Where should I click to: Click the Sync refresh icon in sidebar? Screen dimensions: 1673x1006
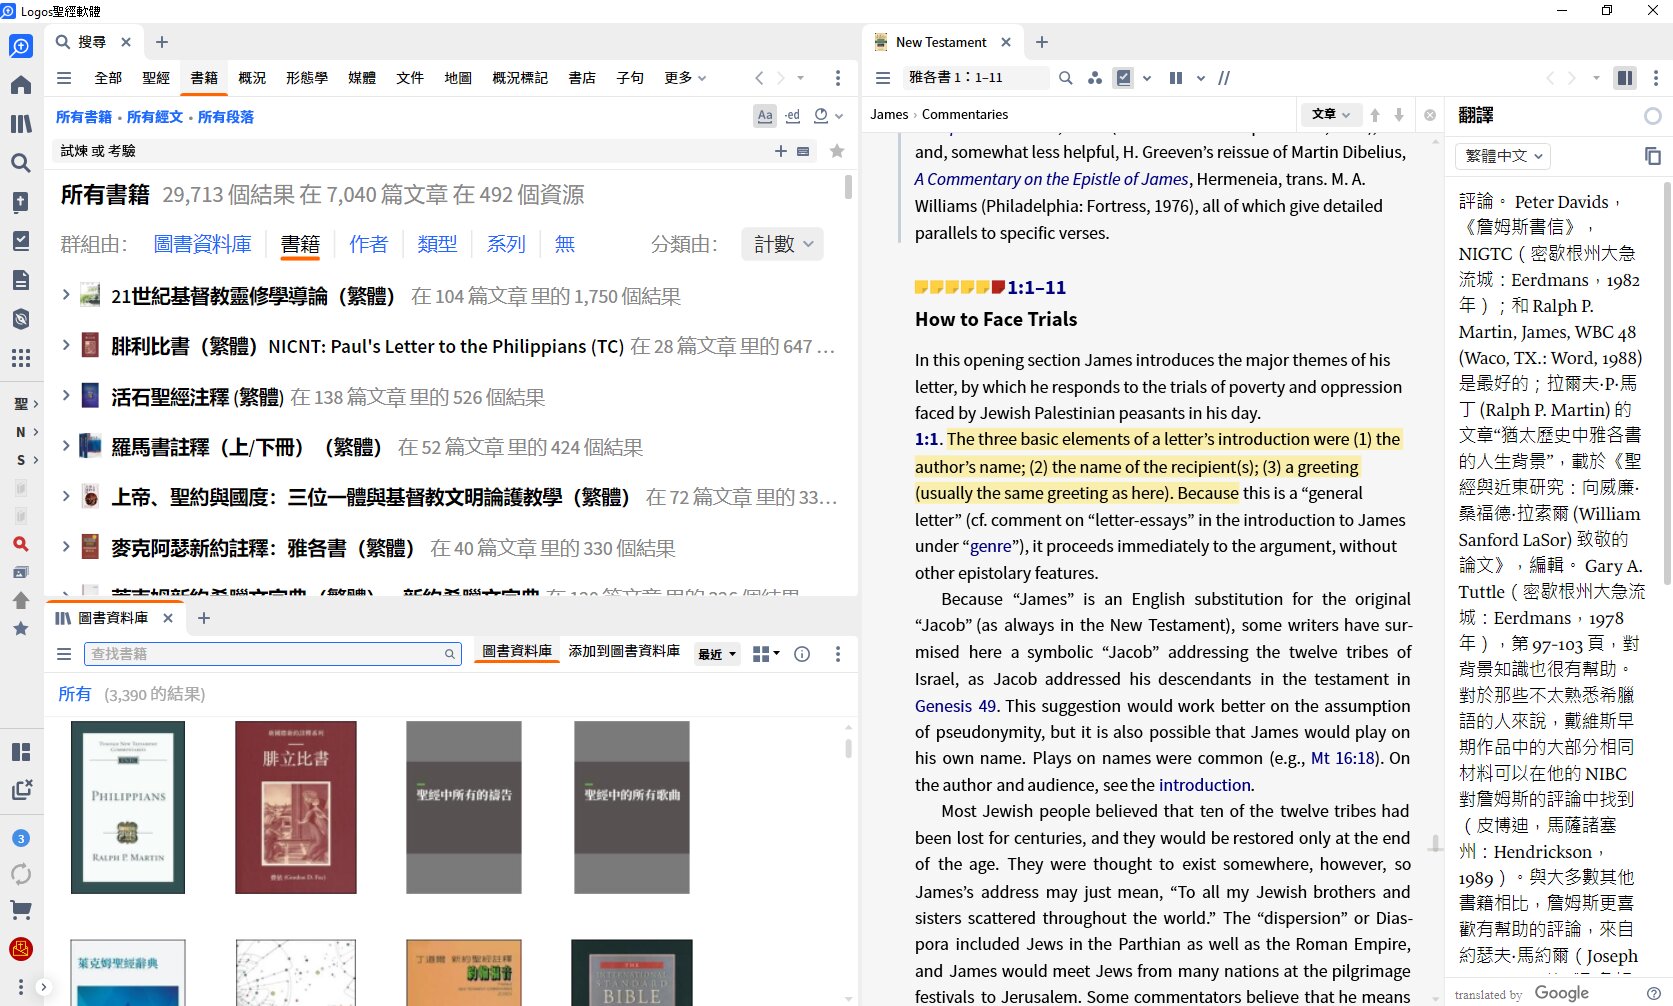[20, 873]
